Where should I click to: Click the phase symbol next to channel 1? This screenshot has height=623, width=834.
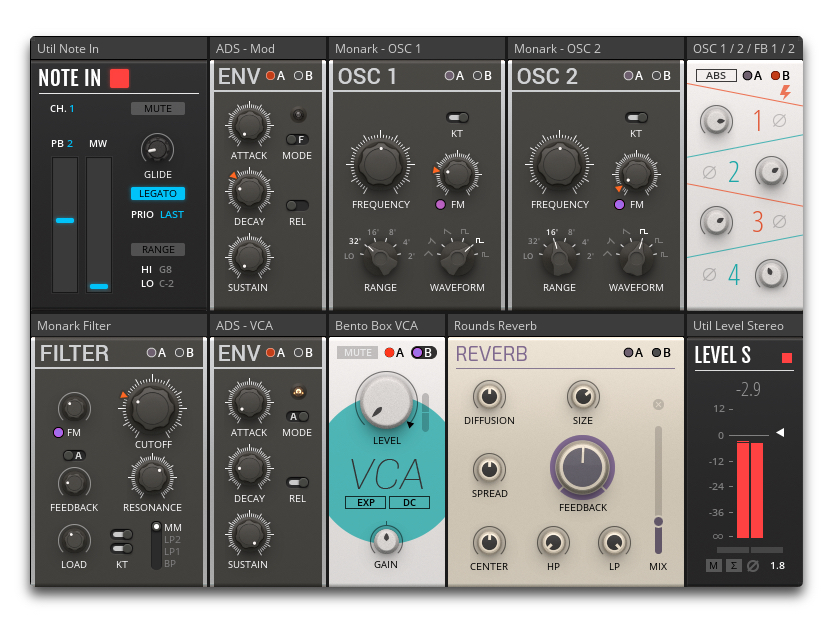coord(779,118)
